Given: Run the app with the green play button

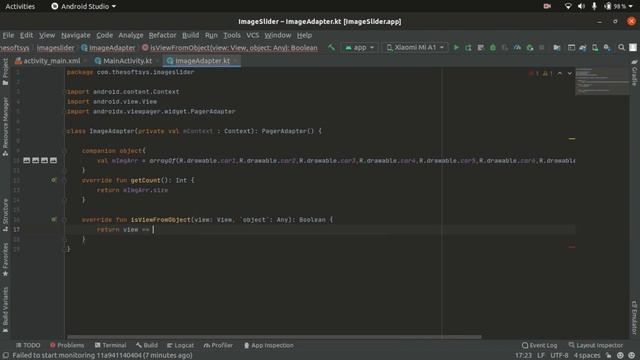Looking at the screenshot, I should click(x=456, y=48).
